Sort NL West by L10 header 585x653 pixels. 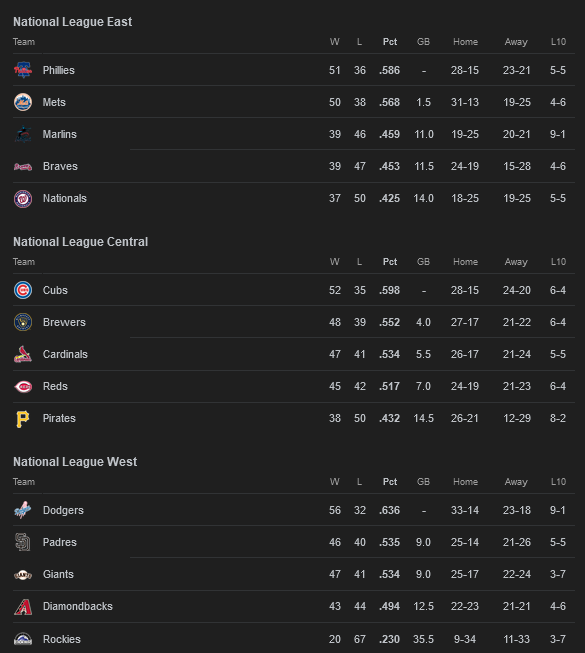(558, 481)
